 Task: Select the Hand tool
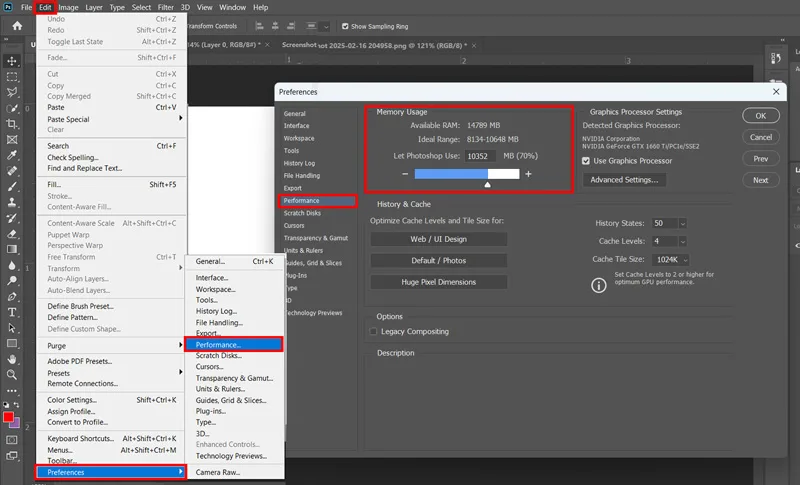coord(11,359)
